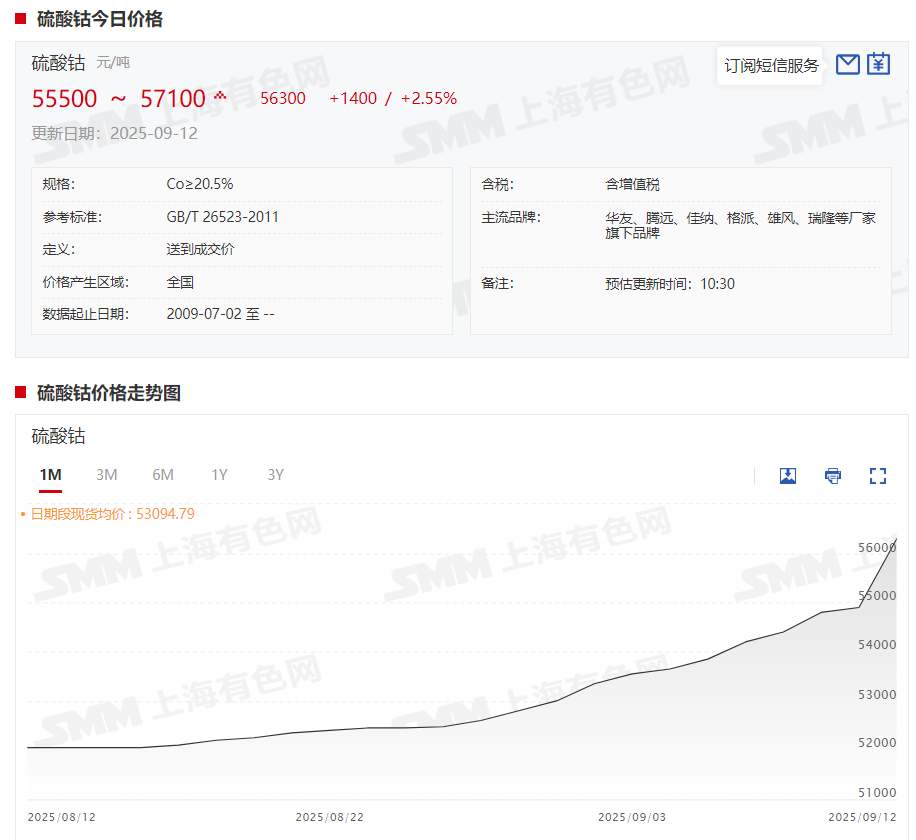
Task: Switch chart to 3M range
Action: pyautogui.click(x=107, y=475)
